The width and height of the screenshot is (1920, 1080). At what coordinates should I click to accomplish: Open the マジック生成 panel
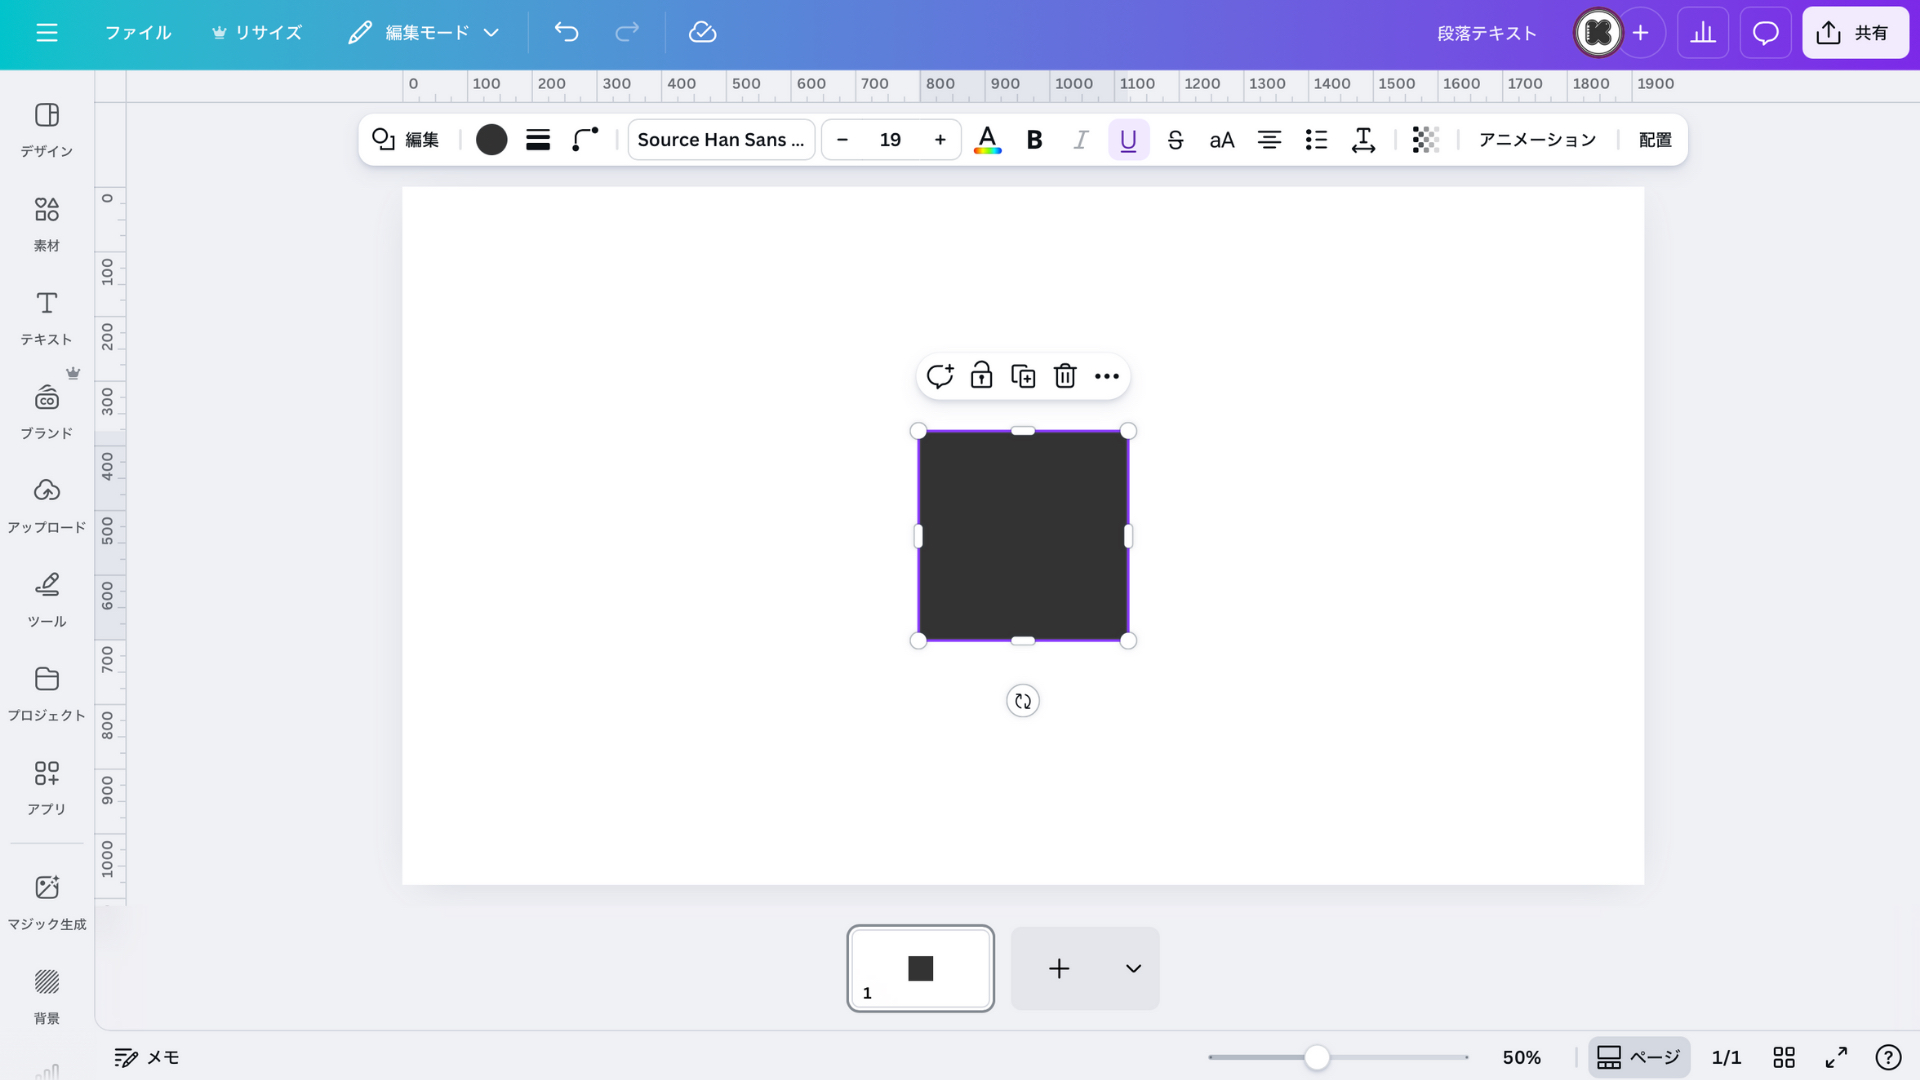(47, 902)
